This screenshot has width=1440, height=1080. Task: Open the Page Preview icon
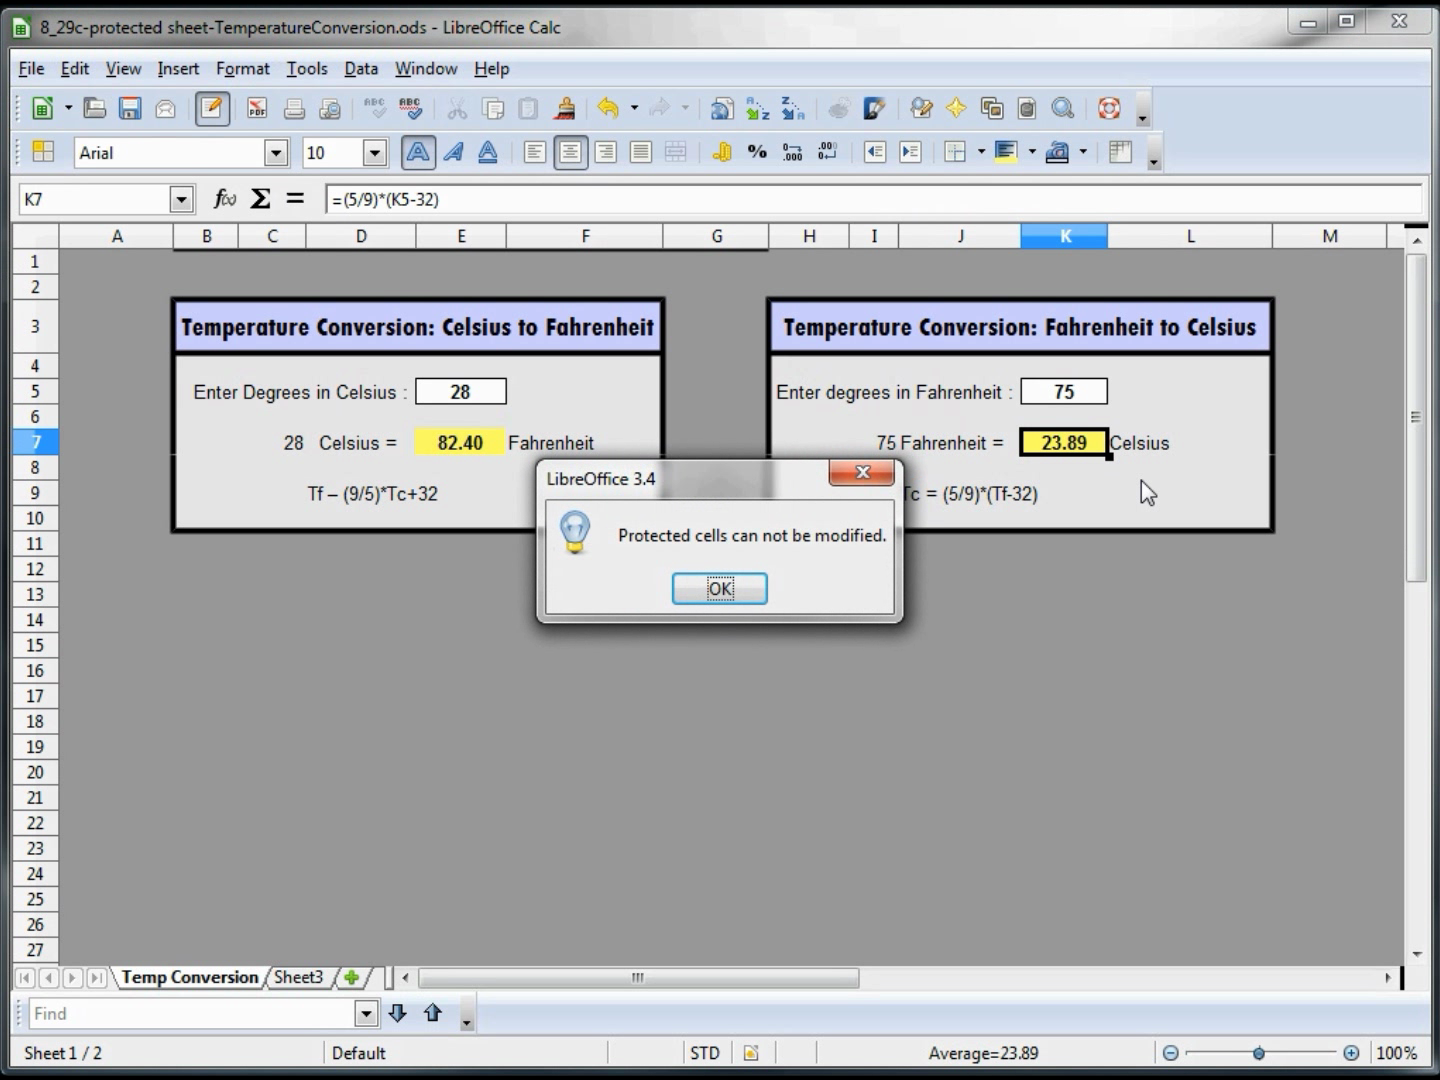coord(329,109)
